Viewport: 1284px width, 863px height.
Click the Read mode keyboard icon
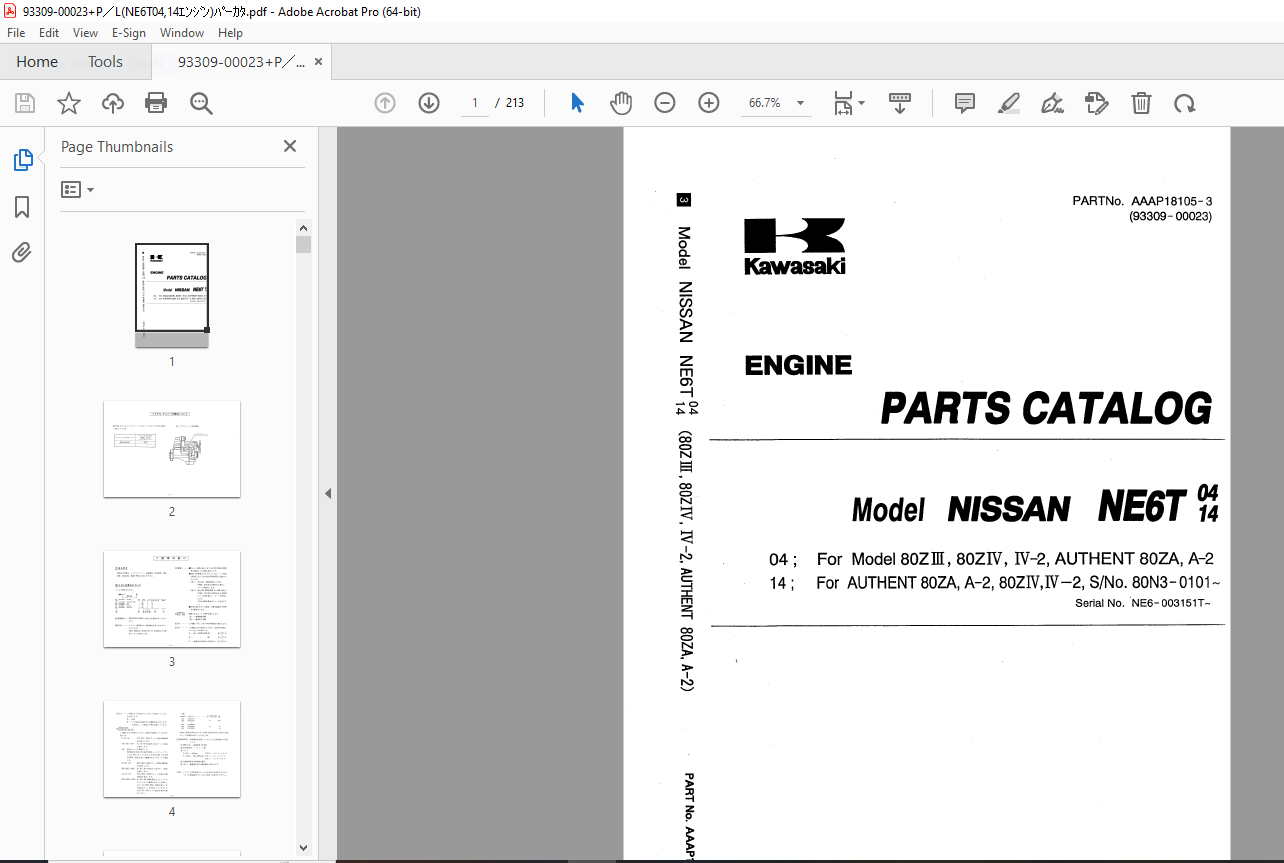[x=900, y=103]
